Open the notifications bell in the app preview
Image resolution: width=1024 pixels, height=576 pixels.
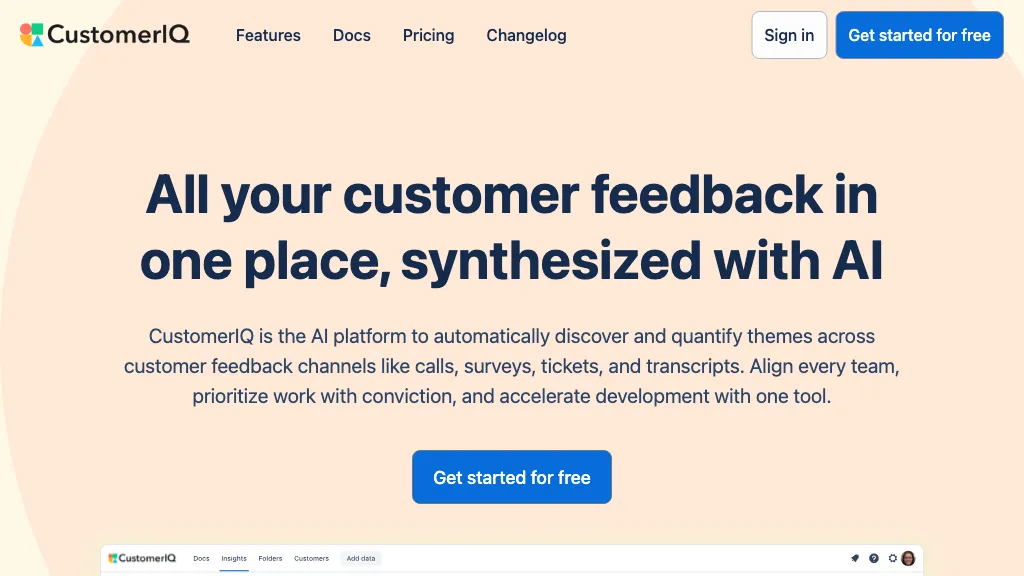(x=855, y=558)
